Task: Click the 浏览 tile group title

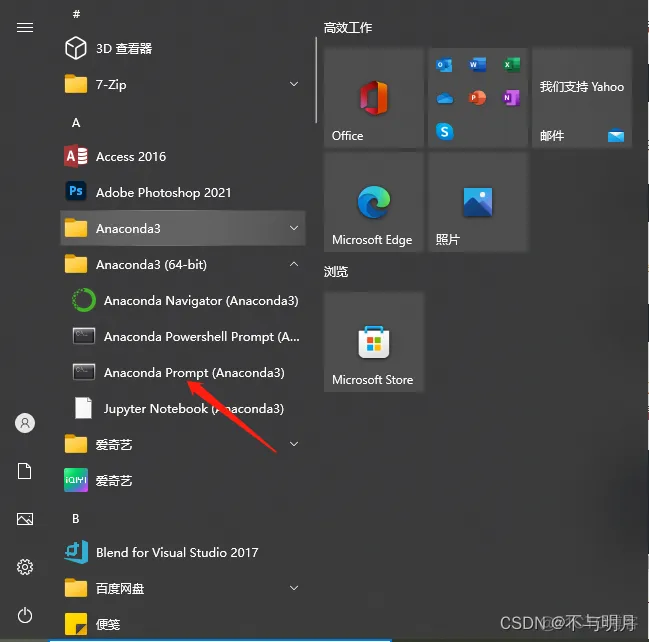Action: (x=336, y=272)
